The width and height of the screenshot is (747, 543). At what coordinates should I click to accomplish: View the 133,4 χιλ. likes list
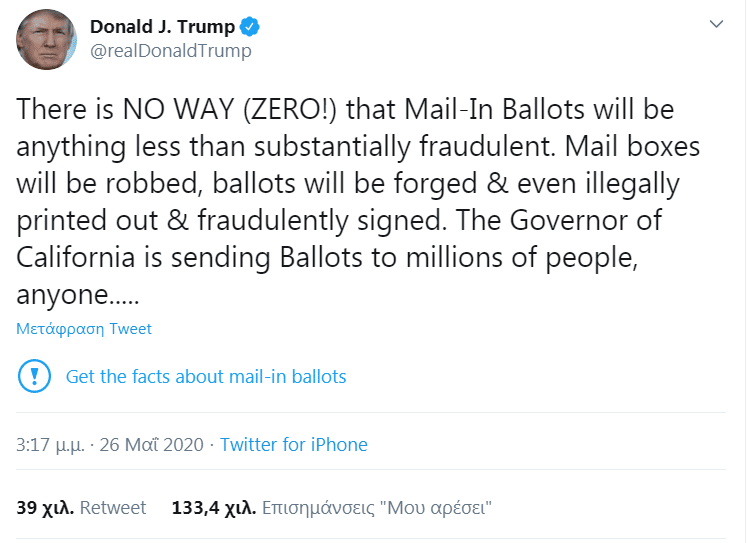tap(332, 508)
